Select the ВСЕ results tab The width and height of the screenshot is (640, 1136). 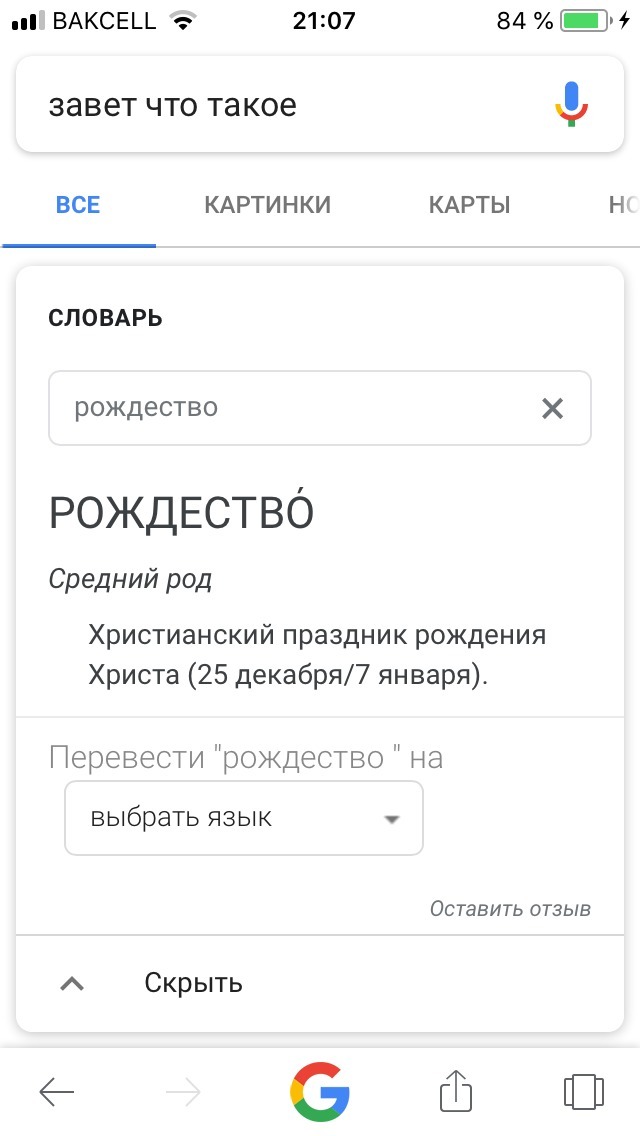coord(78,205)
